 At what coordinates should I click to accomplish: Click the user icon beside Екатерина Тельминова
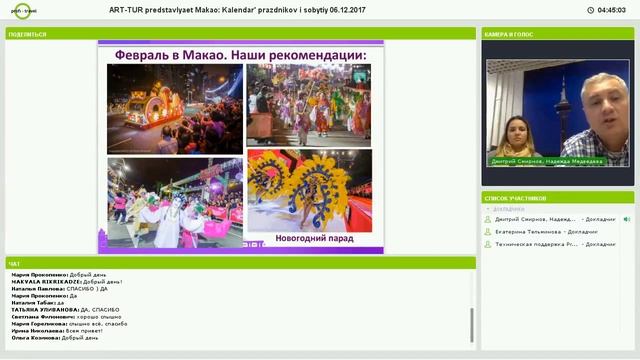pos(487,232)
